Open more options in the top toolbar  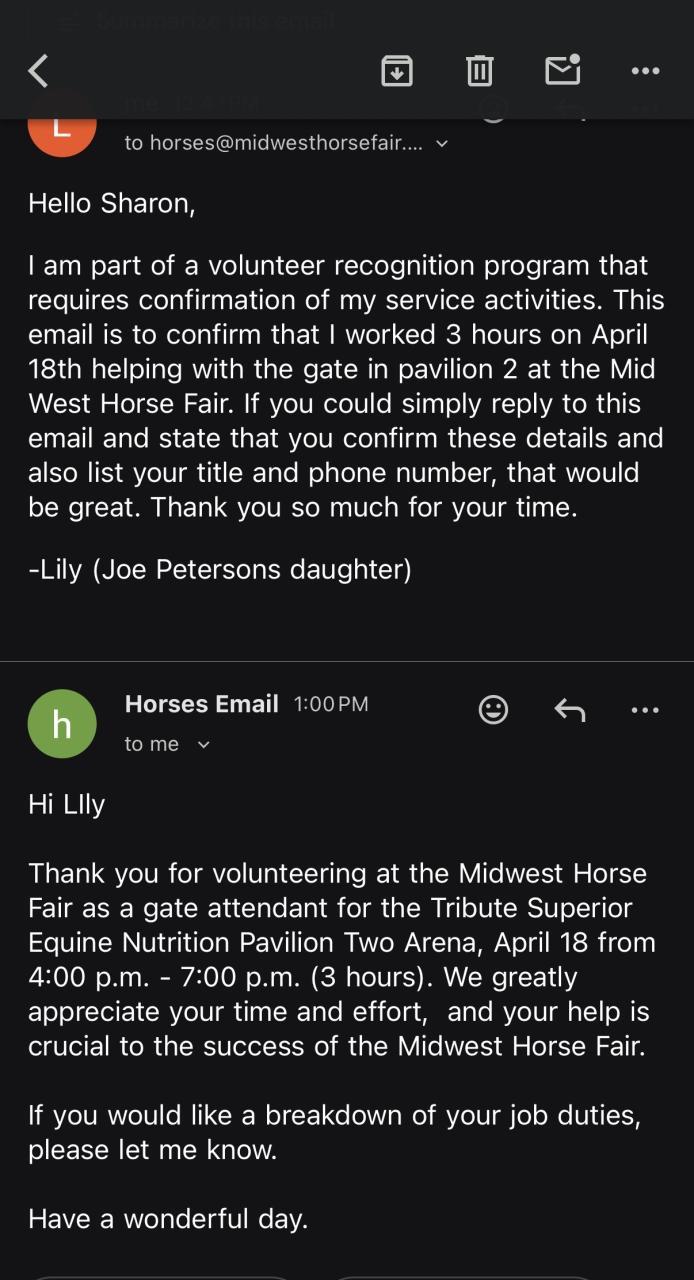click(x=645, y=71)
